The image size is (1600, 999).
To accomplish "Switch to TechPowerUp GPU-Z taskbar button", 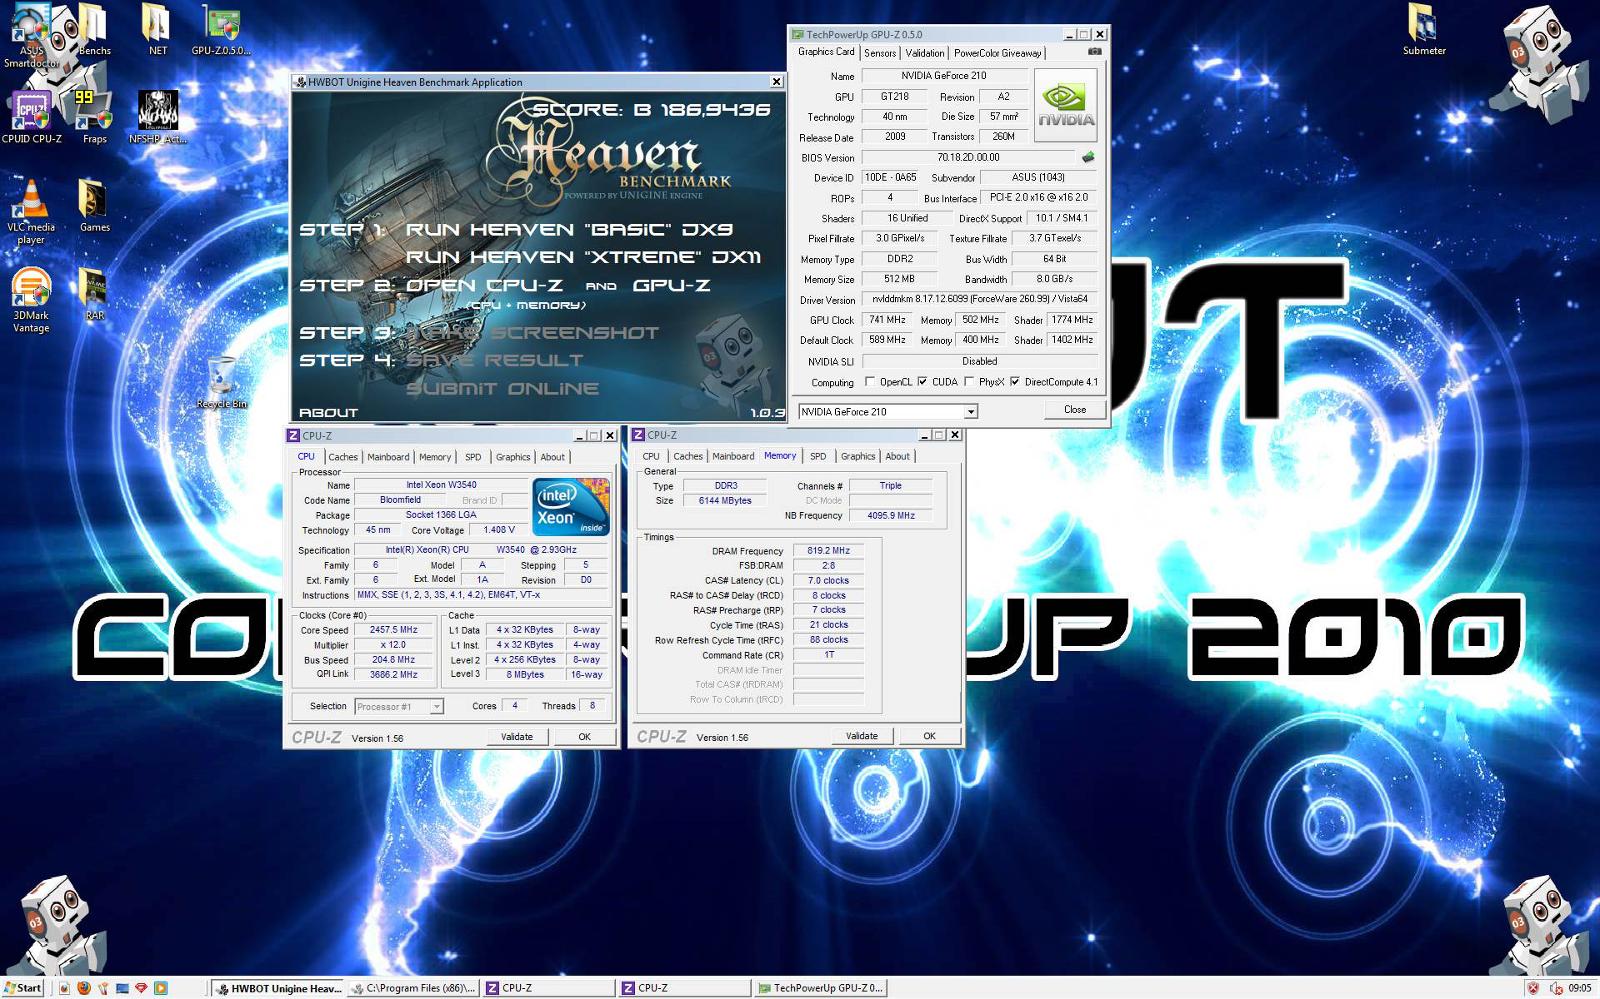I will [821, 988].
